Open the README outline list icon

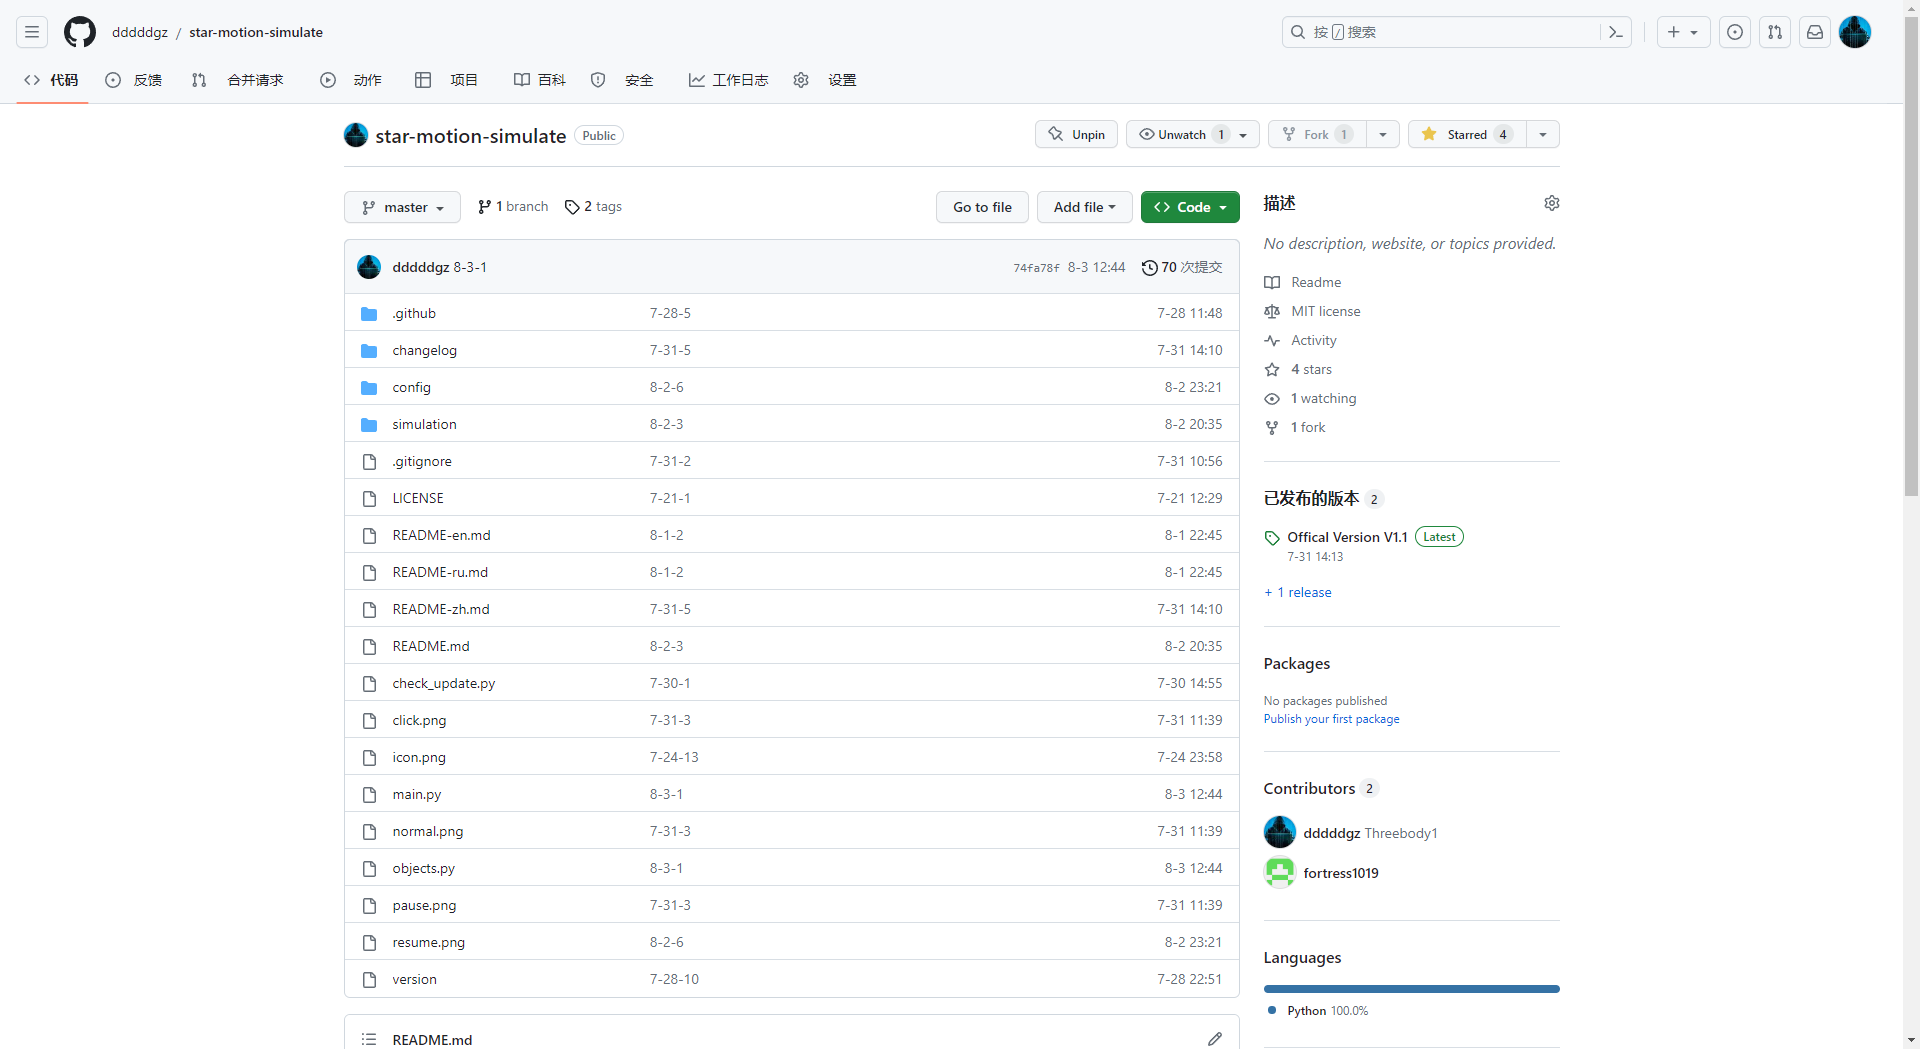pos(369,1039)
